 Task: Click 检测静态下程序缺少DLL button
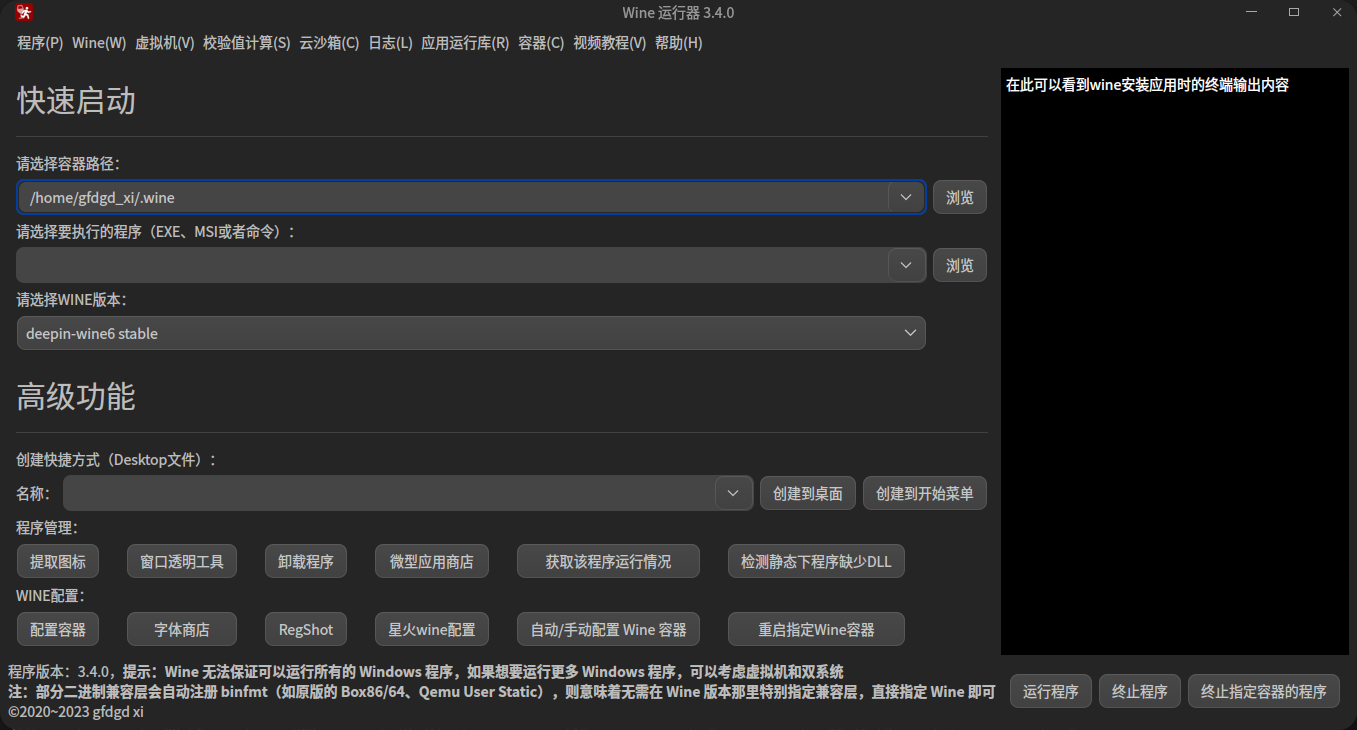tap(816, 561)
